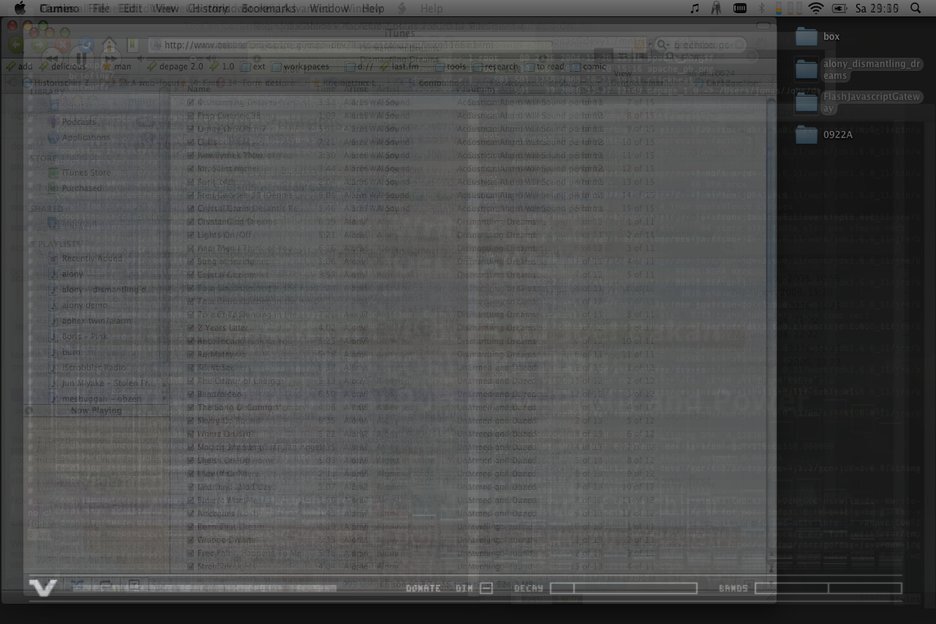This screenshot has height=624, width=936.
Task: Open the battery status menu
Action: point(839,8)
